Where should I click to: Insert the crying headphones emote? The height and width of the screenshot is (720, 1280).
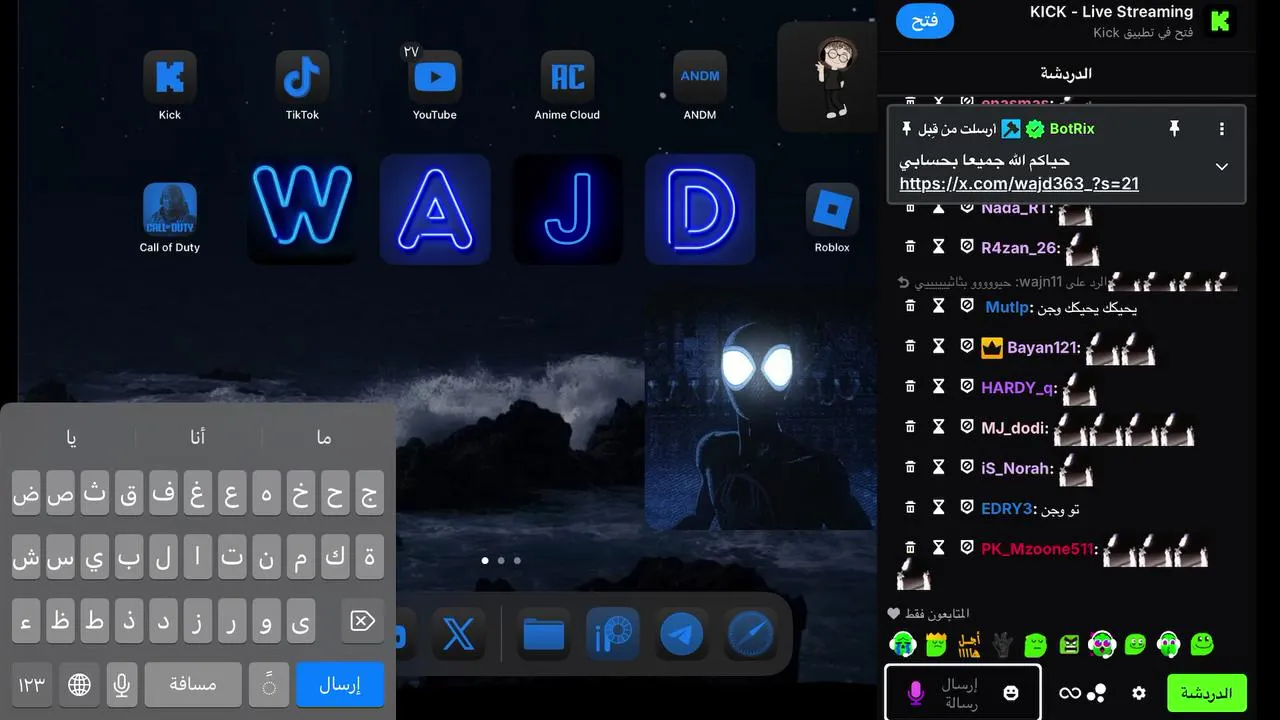point(903,643)
